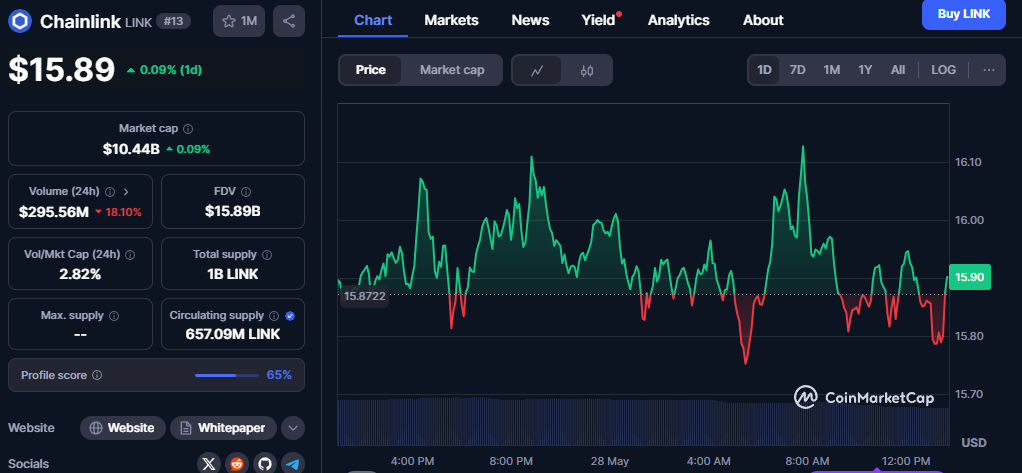Show Market cap info tooltip icon
This screenshot has width=1022, height=473.
(188, 129)
